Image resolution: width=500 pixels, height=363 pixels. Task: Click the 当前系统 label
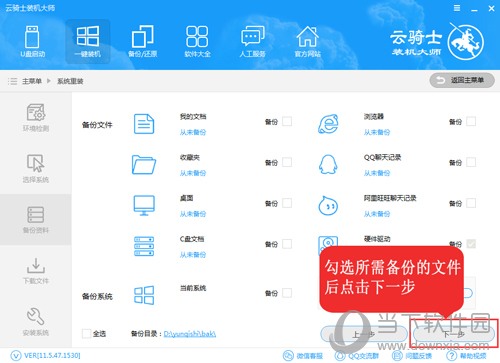[x=193, y=288]
